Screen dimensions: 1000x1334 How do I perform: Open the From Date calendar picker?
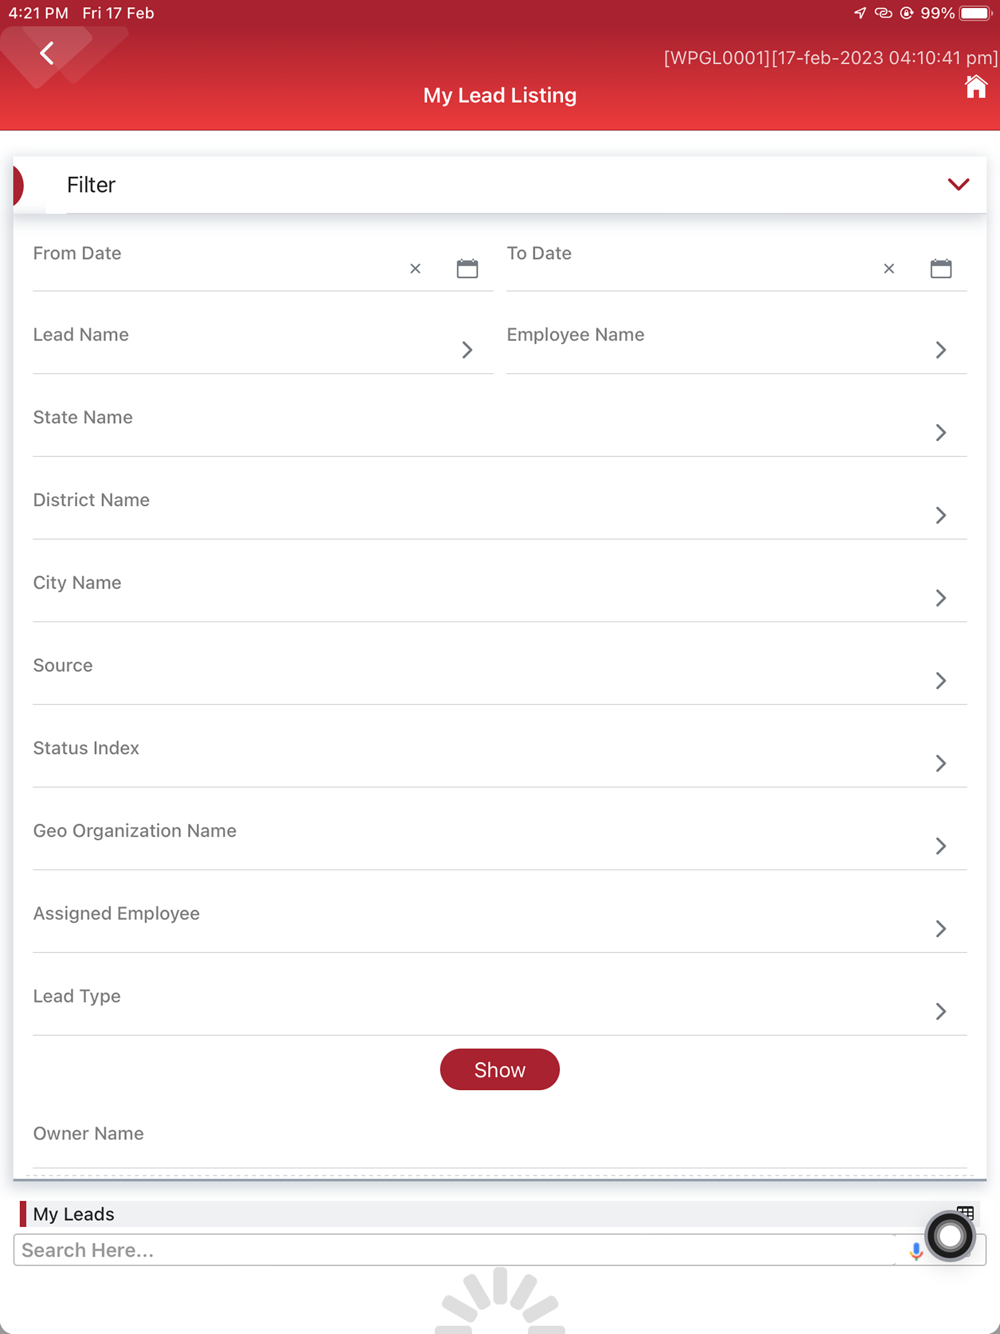467,268
